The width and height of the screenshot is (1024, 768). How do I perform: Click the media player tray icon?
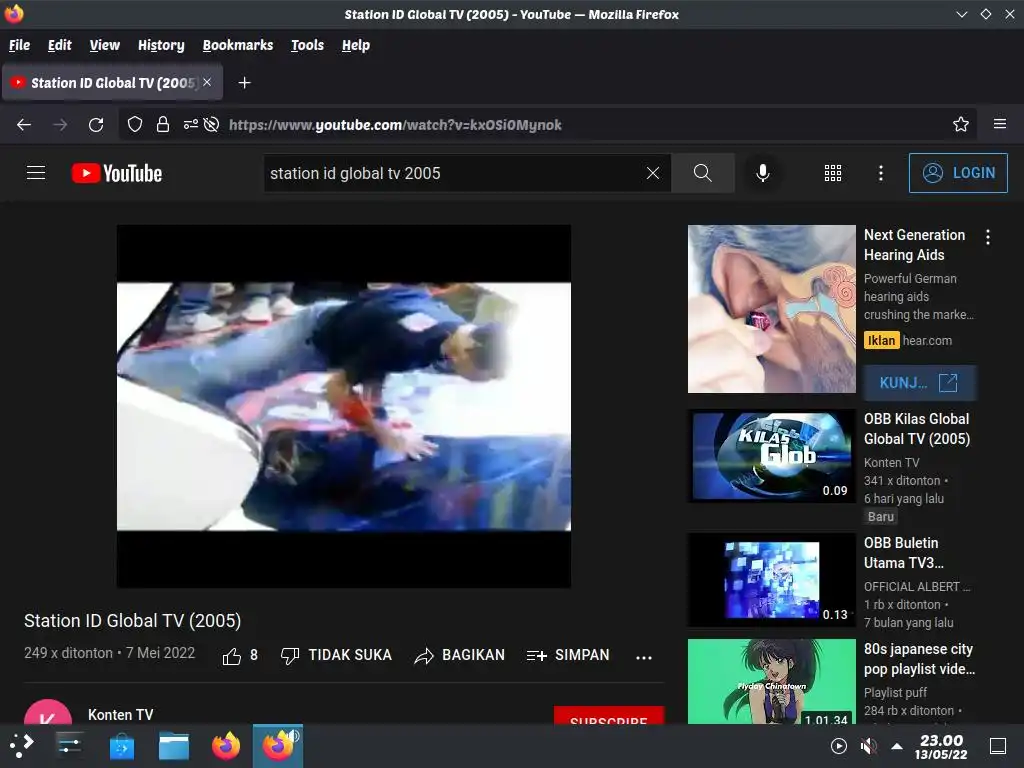(x=839, y=746)
